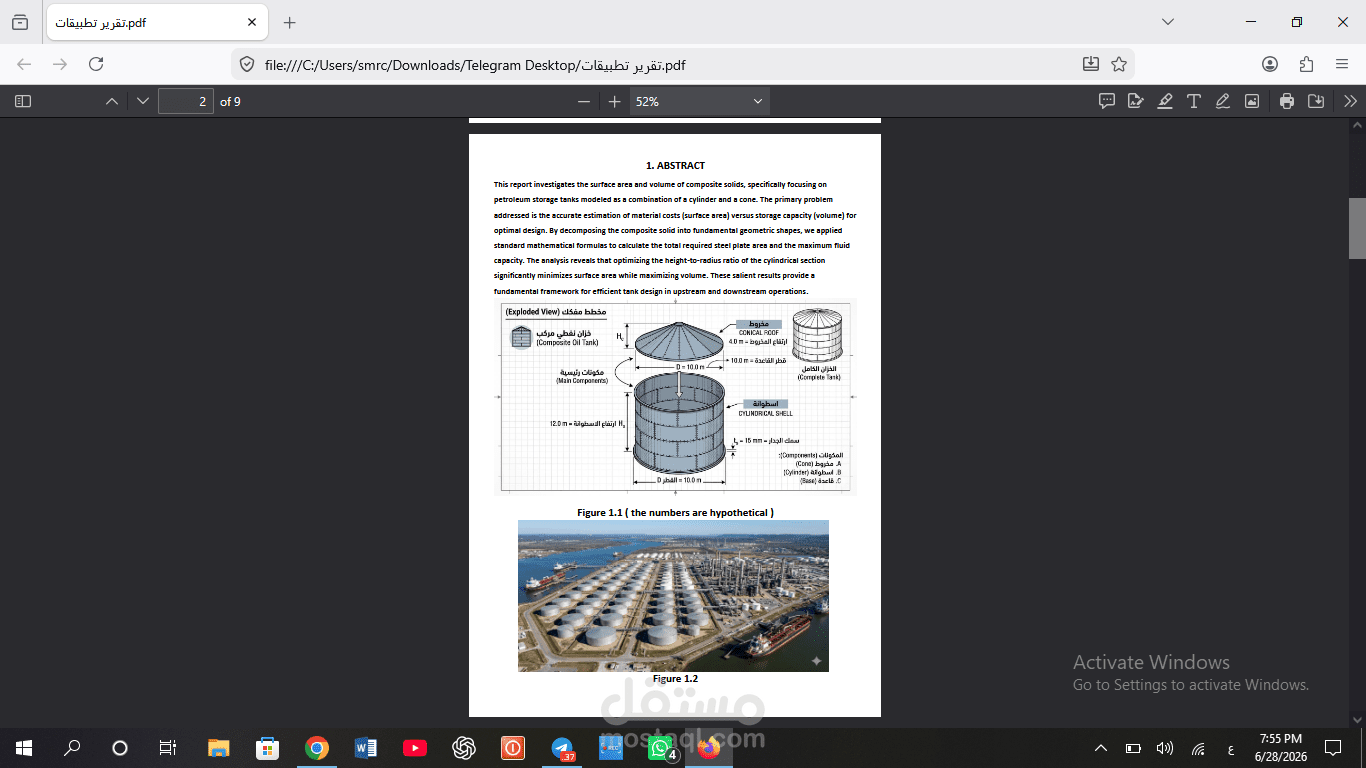Image resolution: width=1366 pixels, height=768 pixels.
Task: Open the Wi-Fi network tray icon
Action: click(1197, 748)
